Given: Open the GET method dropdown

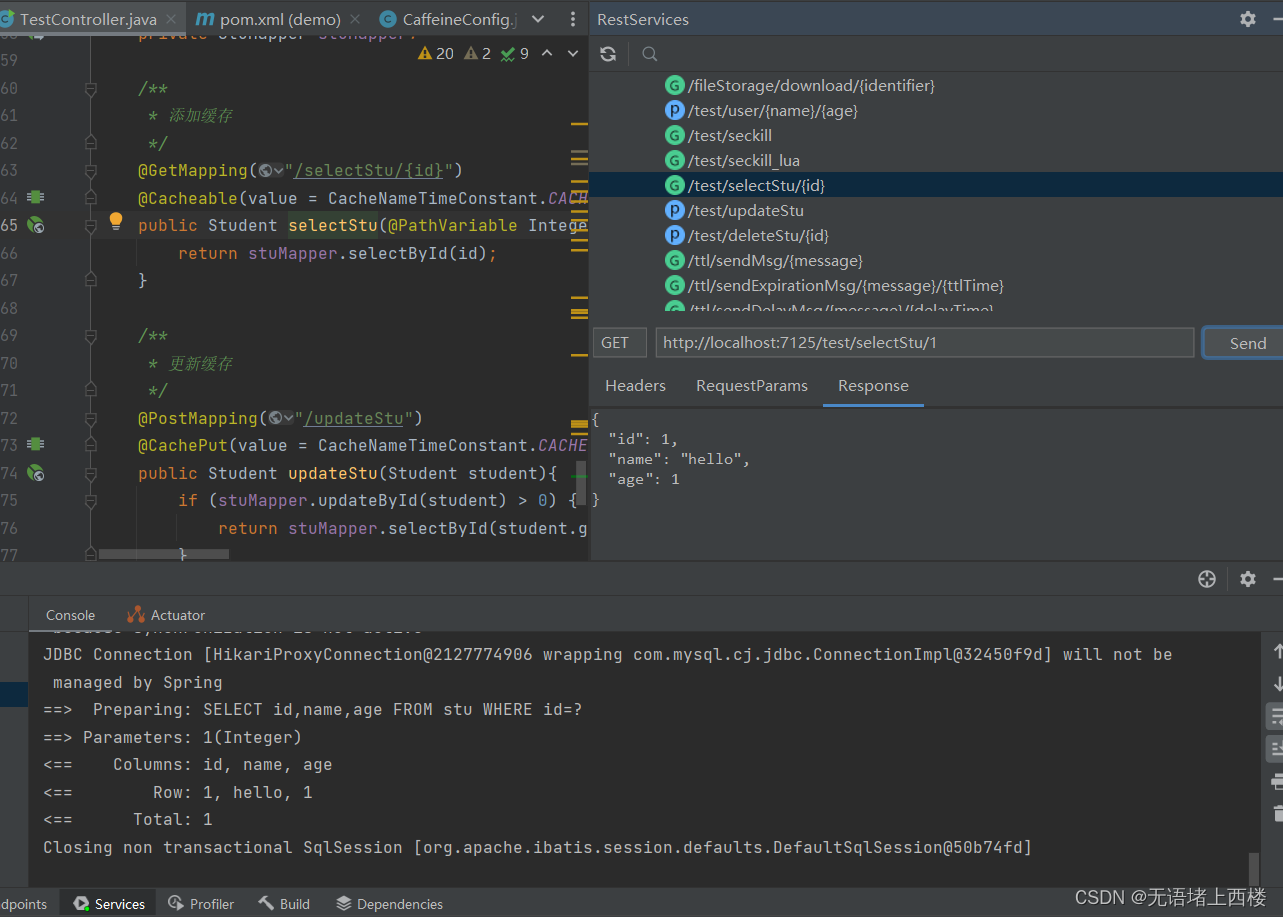Looking at the screenshot, I should click(x=619, y=342).
